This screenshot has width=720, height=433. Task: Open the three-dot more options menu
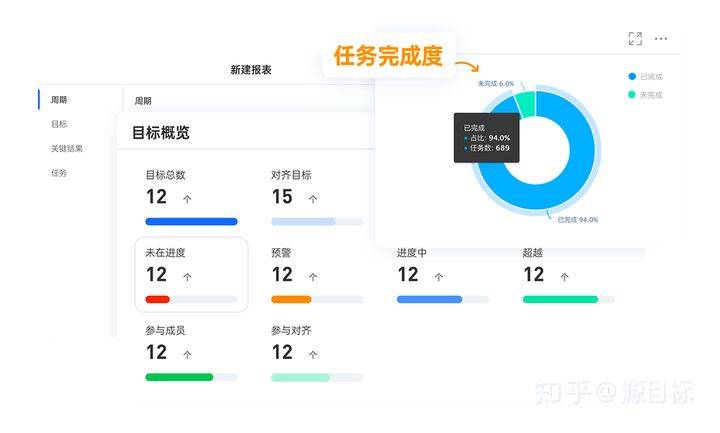point(661,39)
